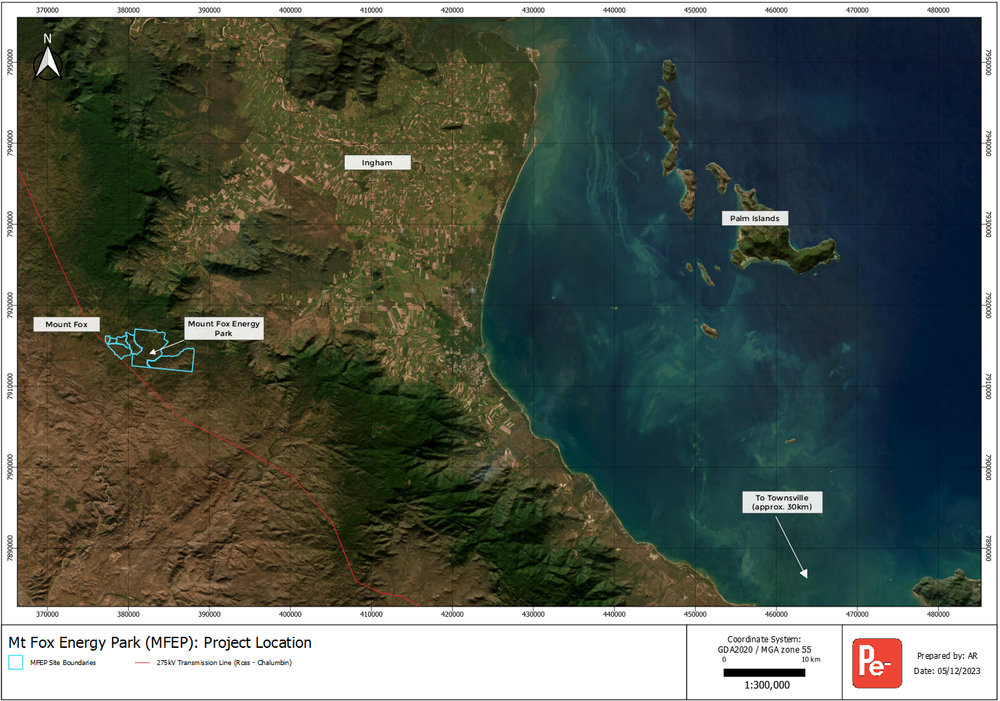1000x701 pixels.
Task: Select the Date: 05/12/2023 text
Action: [x=946, y=671]
